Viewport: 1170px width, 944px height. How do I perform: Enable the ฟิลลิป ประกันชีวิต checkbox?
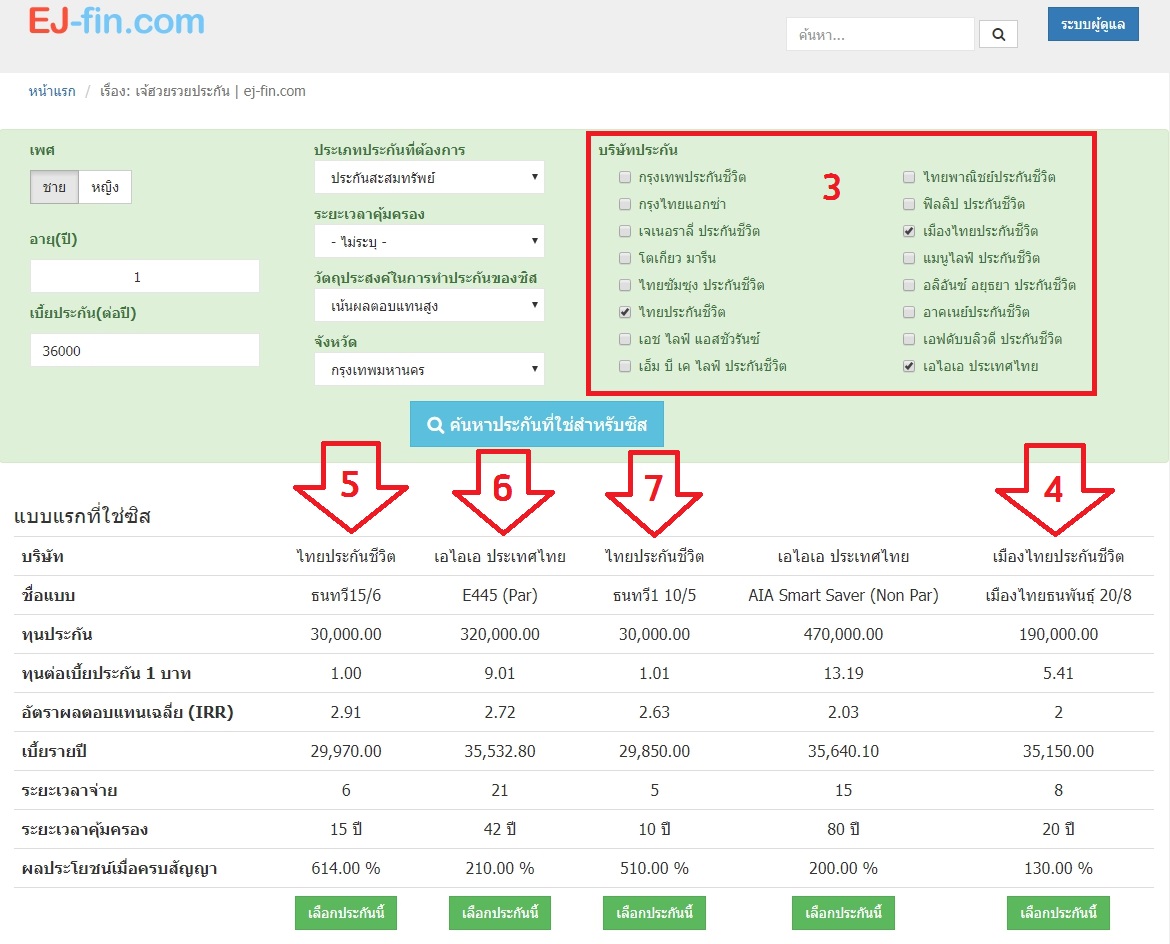[909, 205]
